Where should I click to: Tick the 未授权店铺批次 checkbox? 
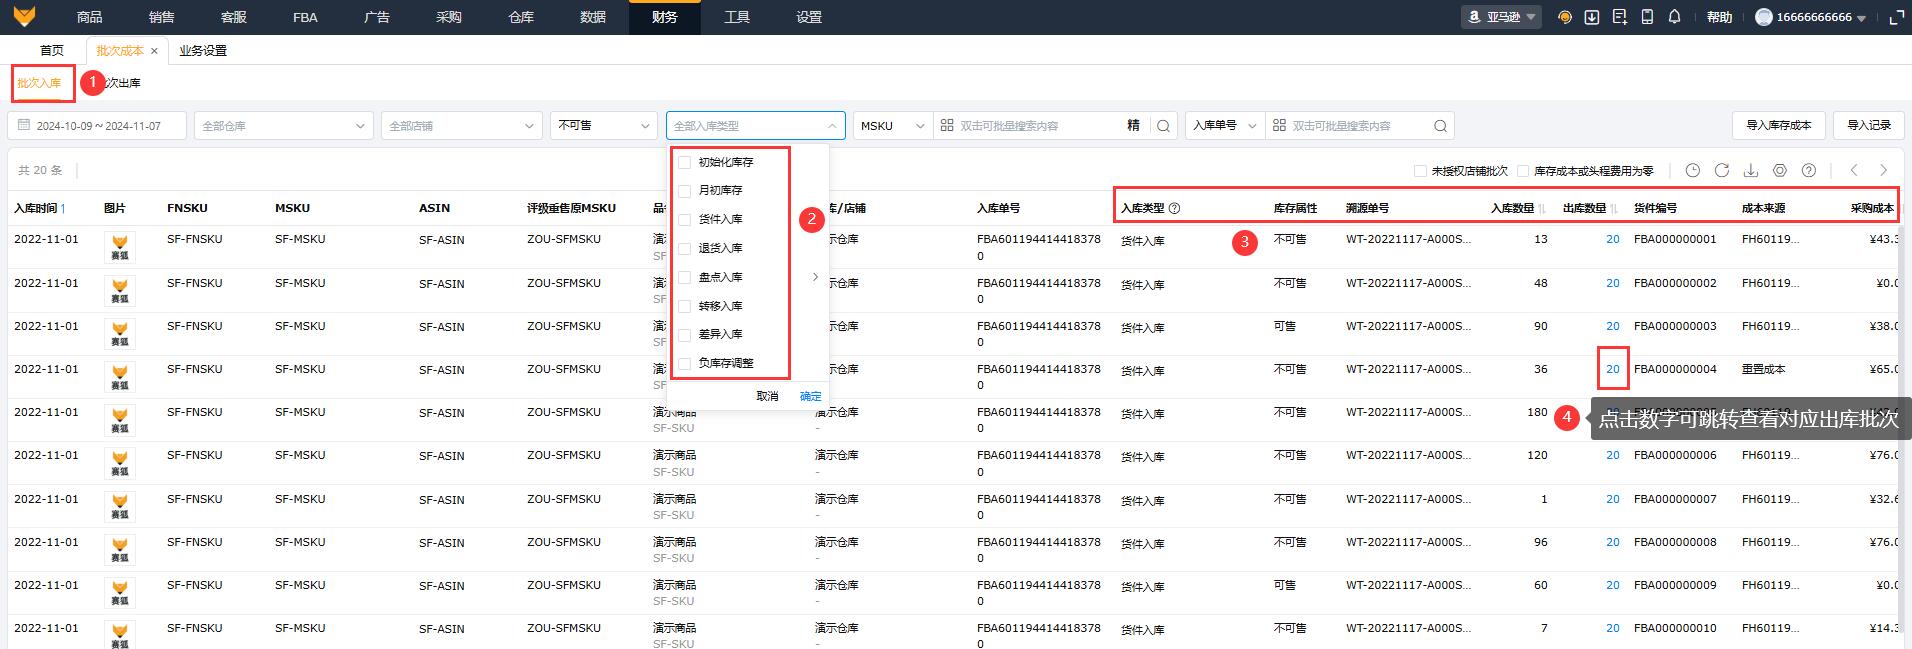pos(1420,171)
